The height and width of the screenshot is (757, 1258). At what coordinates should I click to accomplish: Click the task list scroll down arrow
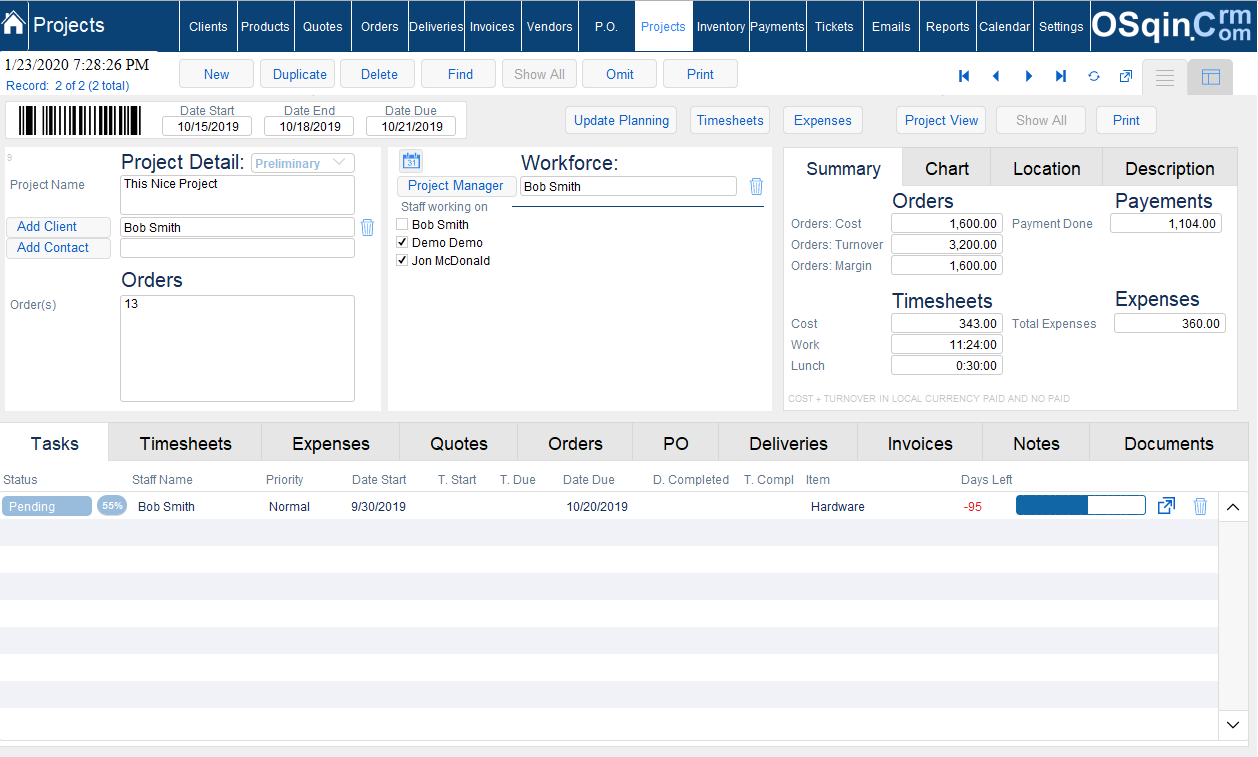tap(1232, 723)
